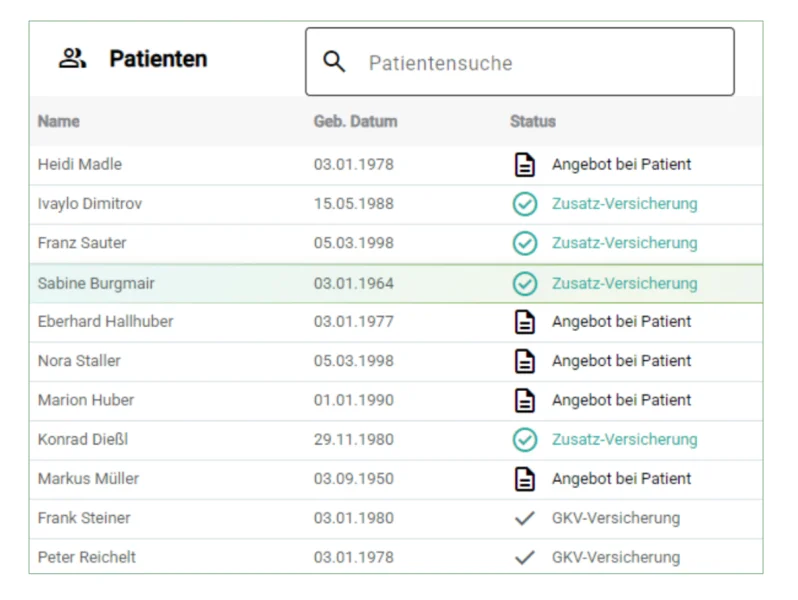This screenshot has width=798, height=600.
Task: Focus the Patientensuche search field
Action: click(x=540, y=62)
